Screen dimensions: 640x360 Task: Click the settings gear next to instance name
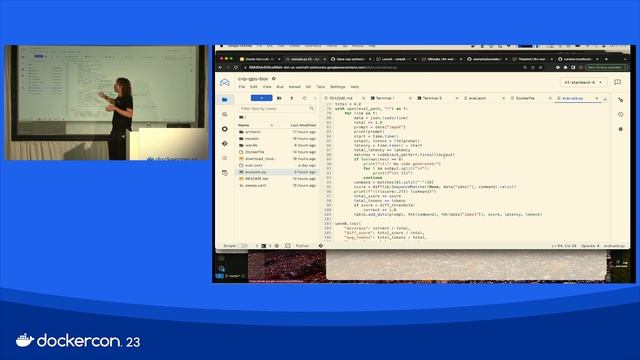click(274, 78)
